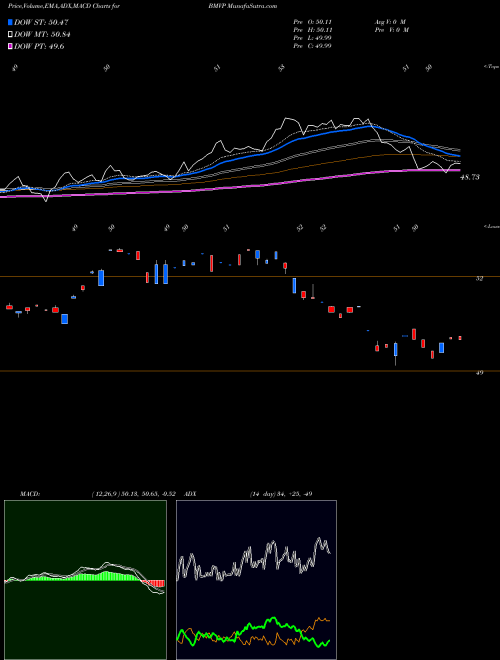Click the 'ADX' indicator label
Screen dimensions: 500x660
[190, 494]
